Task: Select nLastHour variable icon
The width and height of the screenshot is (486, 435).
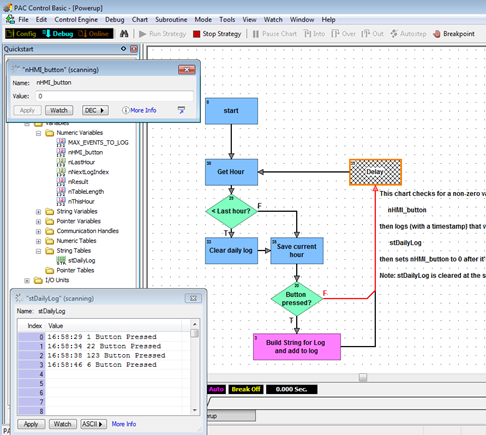Action: click(61, 162)
